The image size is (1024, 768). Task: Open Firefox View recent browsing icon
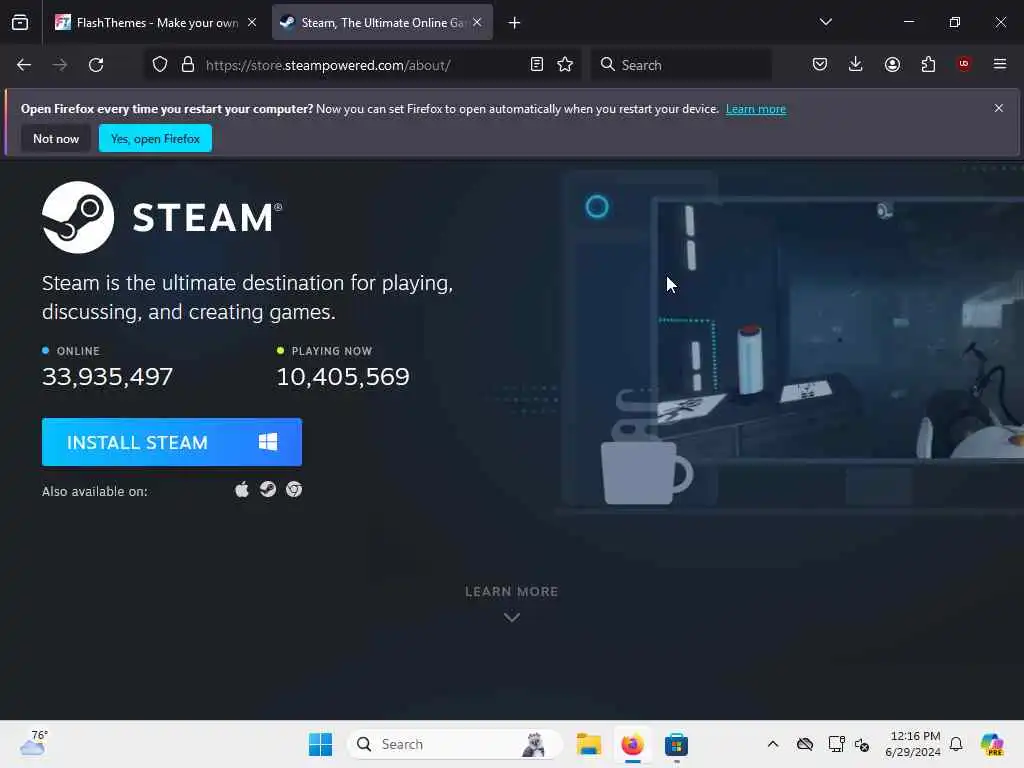pos(20,22)
